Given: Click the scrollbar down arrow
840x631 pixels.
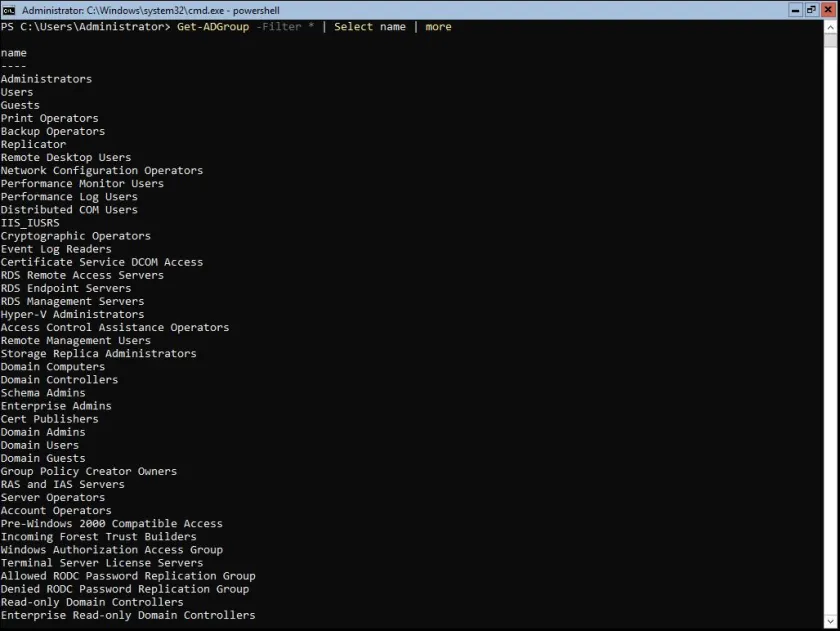Looking at the screenshot, I should coord(831,623).
